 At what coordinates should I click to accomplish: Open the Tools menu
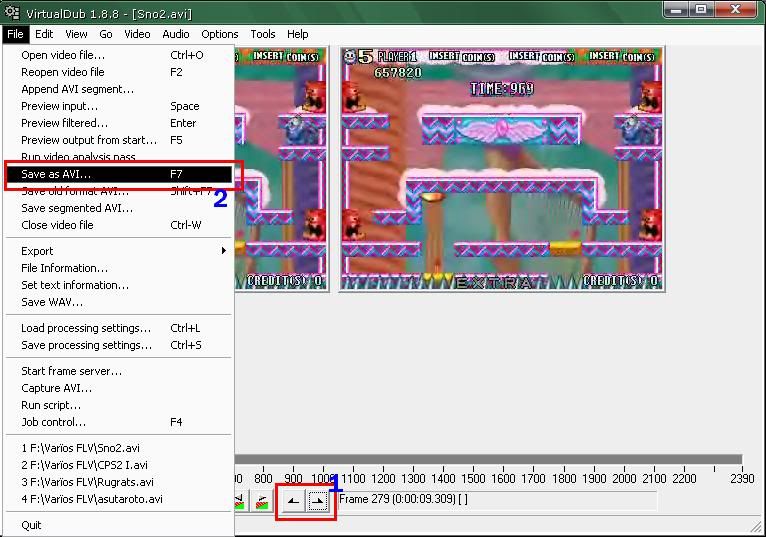pos(263,34)
